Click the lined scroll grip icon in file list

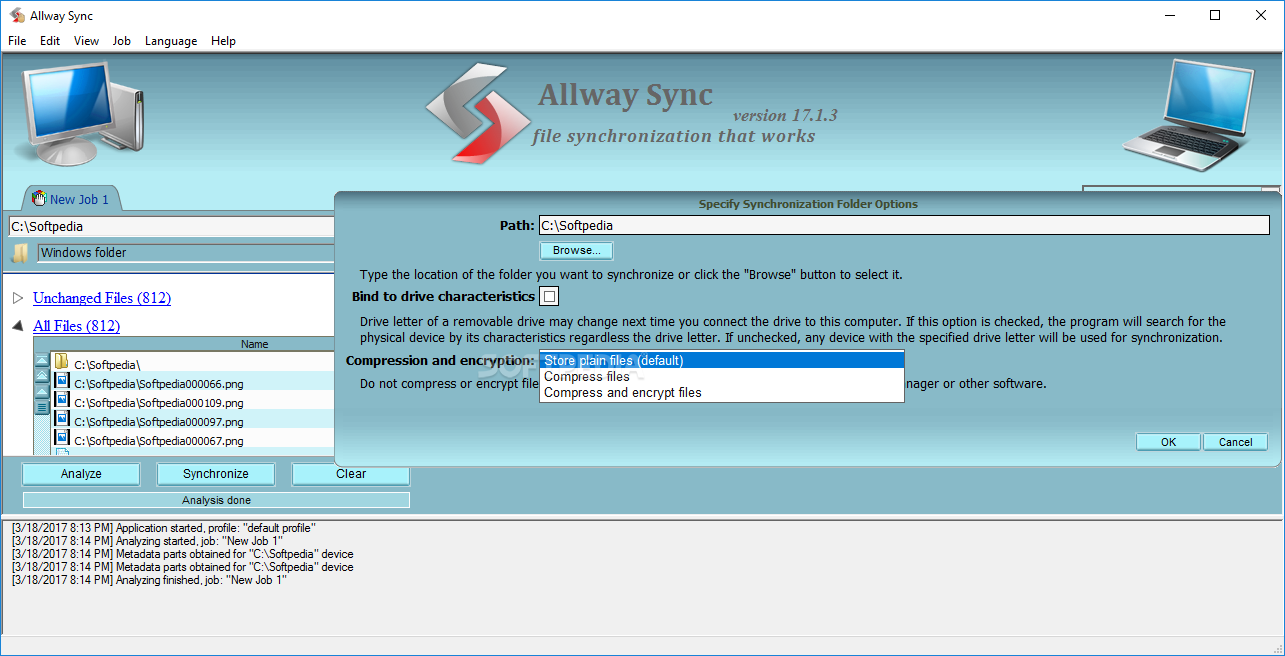tap(42, 408)
